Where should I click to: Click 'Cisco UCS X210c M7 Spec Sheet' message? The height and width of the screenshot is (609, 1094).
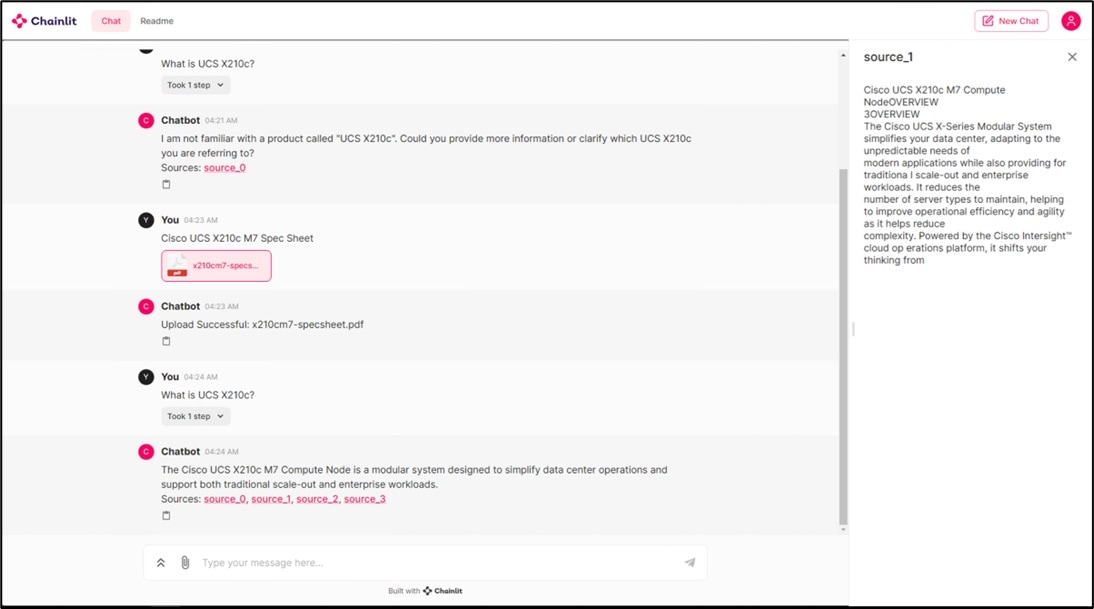[237, 239]
